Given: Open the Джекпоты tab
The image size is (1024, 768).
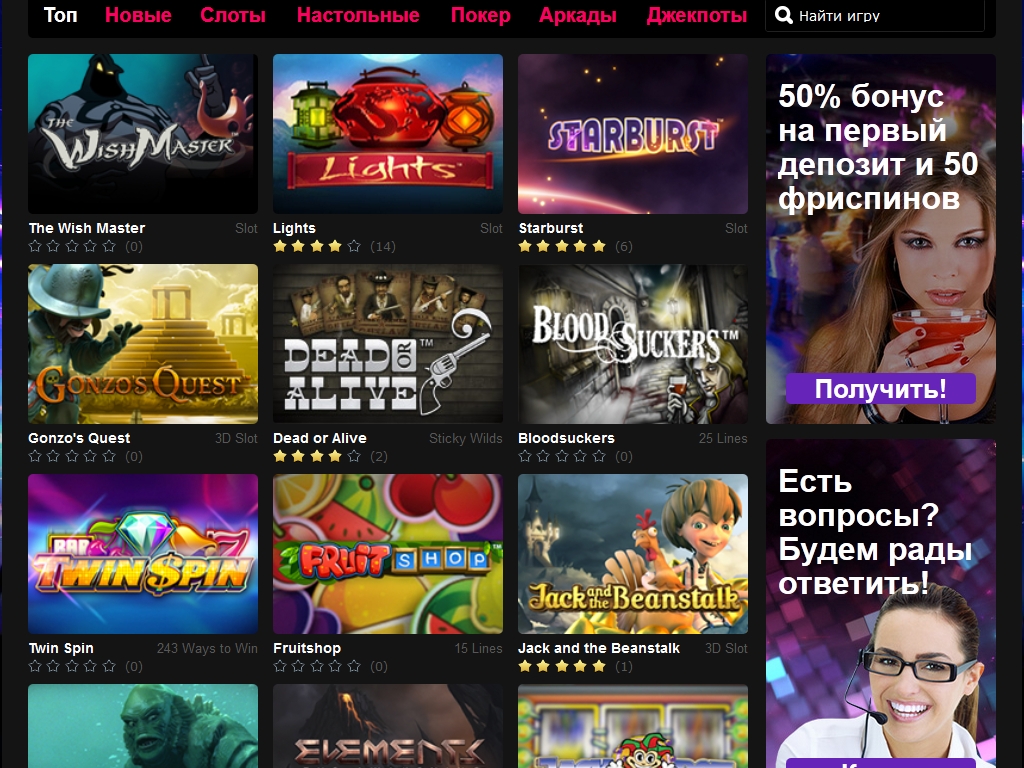Looking at the screenshot, I should pos(696,14).
